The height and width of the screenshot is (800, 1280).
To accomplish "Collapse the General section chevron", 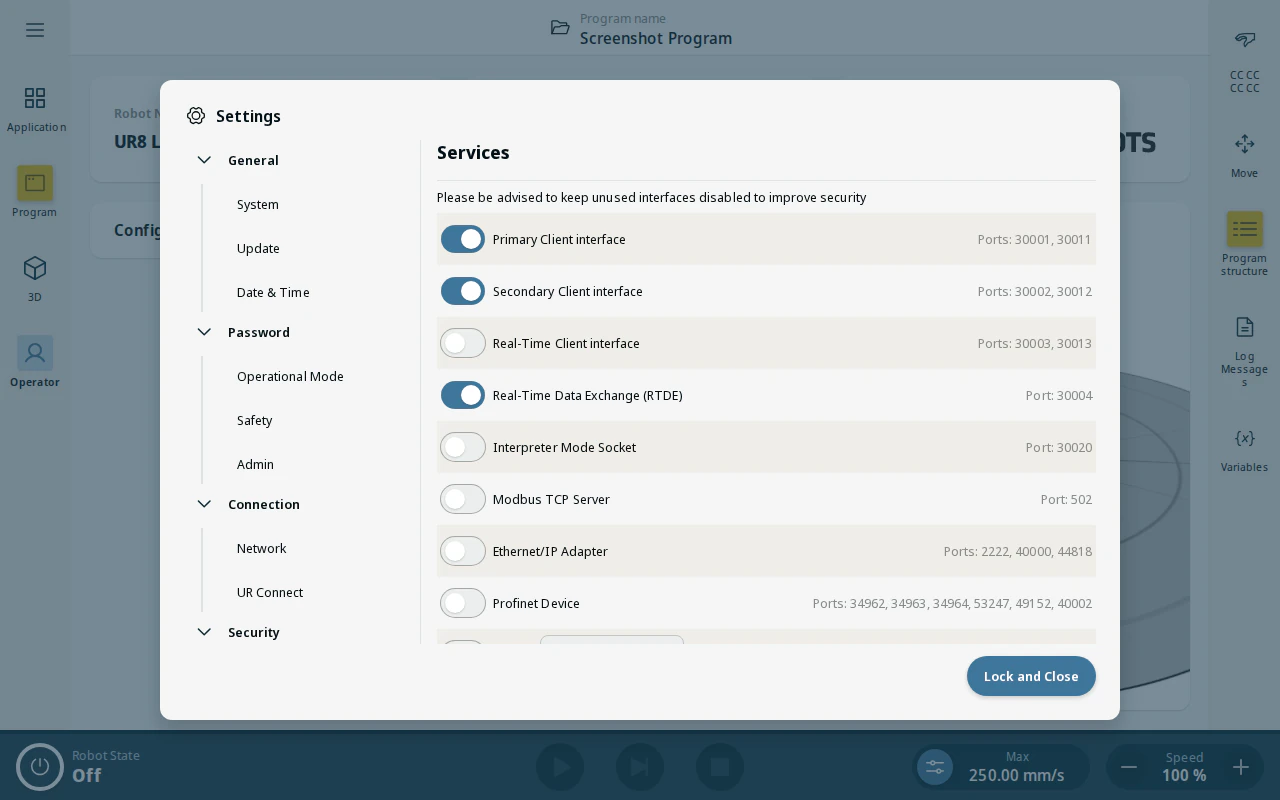I will point(204,160).
